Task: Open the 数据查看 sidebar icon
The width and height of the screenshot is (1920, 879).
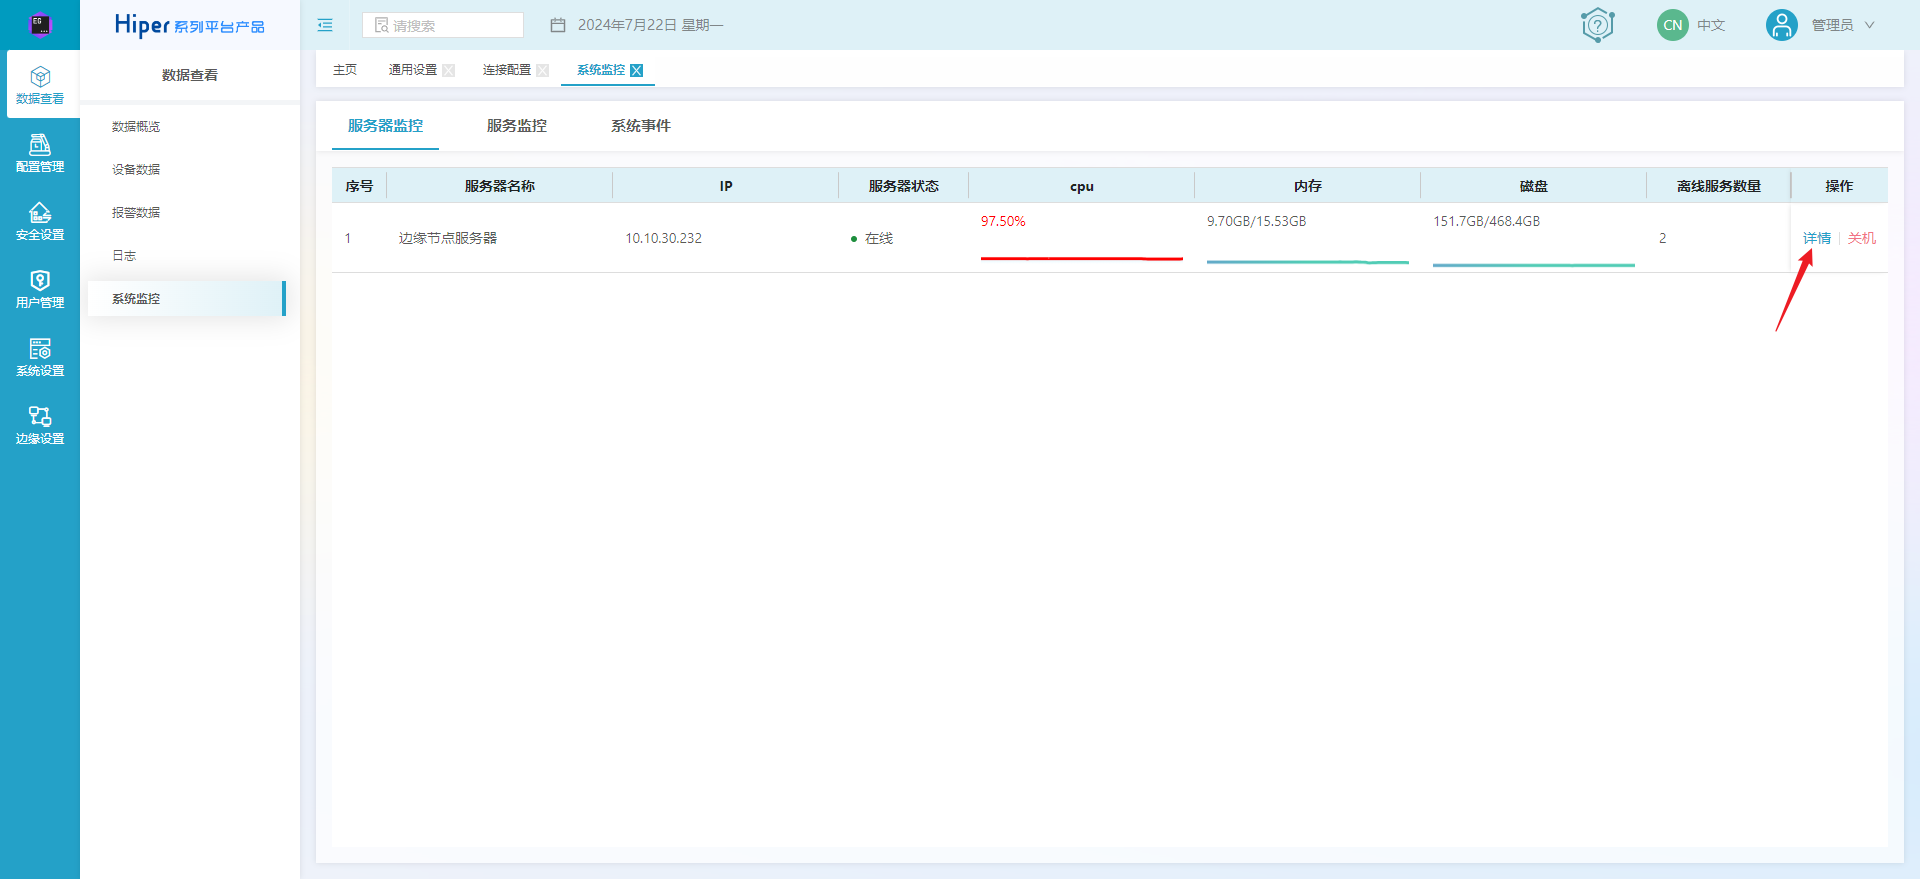Action: pyautogui.click(x=40, y=85)
